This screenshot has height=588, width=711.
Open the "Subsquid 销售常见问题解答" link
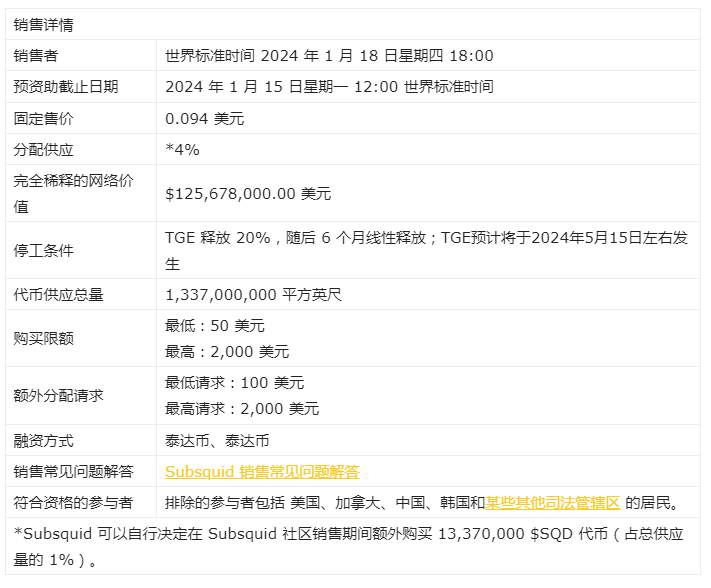(x=262, y=471)
